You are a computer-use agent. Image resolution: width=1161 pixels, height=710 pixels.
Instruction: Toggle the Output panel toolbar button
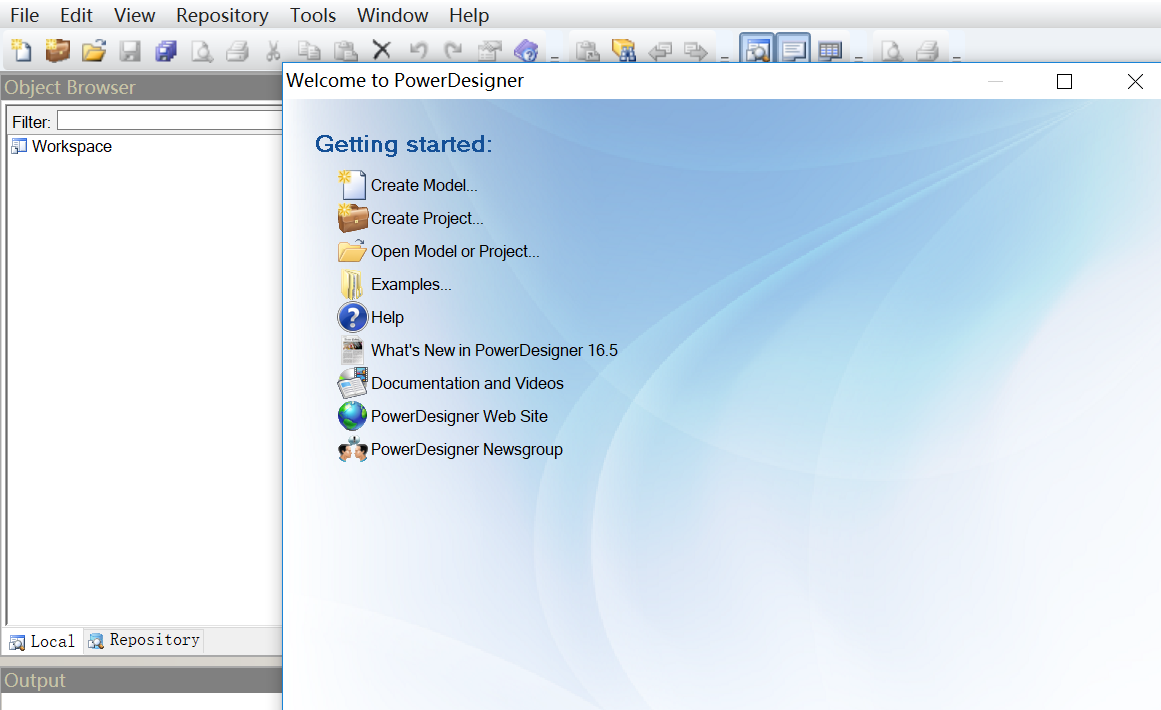pyautogui.click(x=793, y=49)
